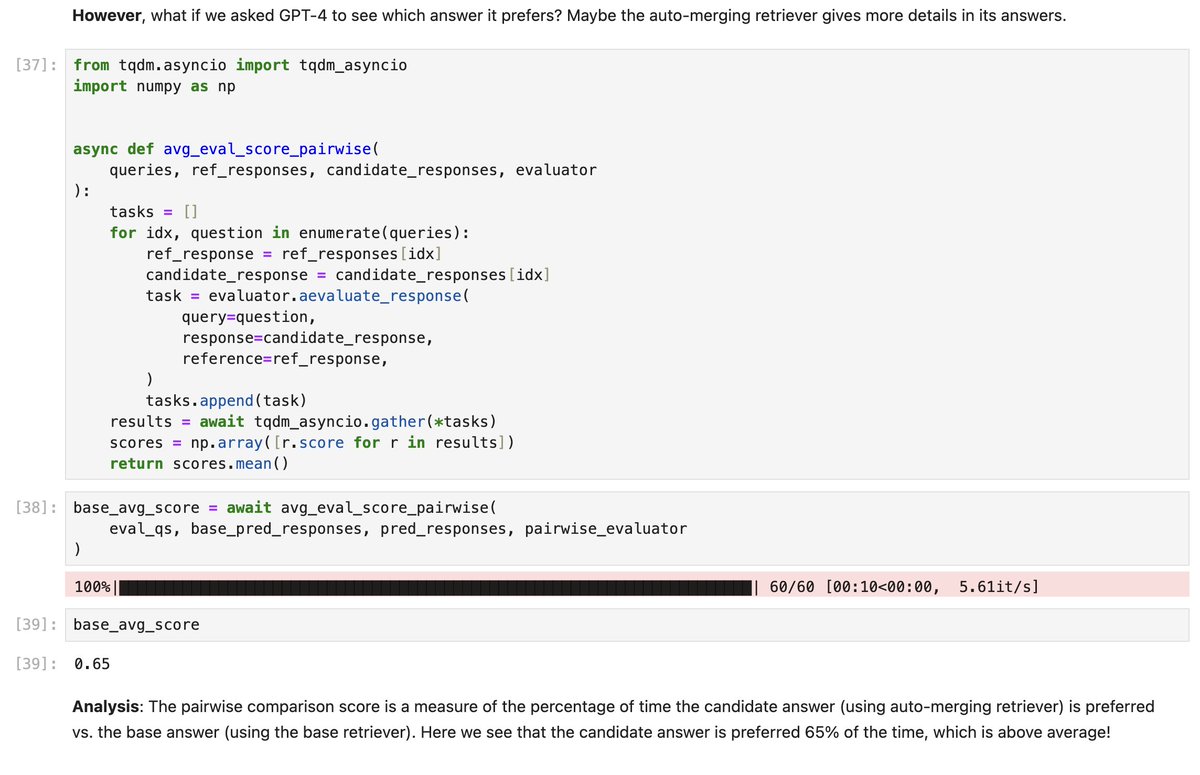Click the 0.65 output value
The width and height of the screenshot is (1200, 775).
[x=92, y=663]
